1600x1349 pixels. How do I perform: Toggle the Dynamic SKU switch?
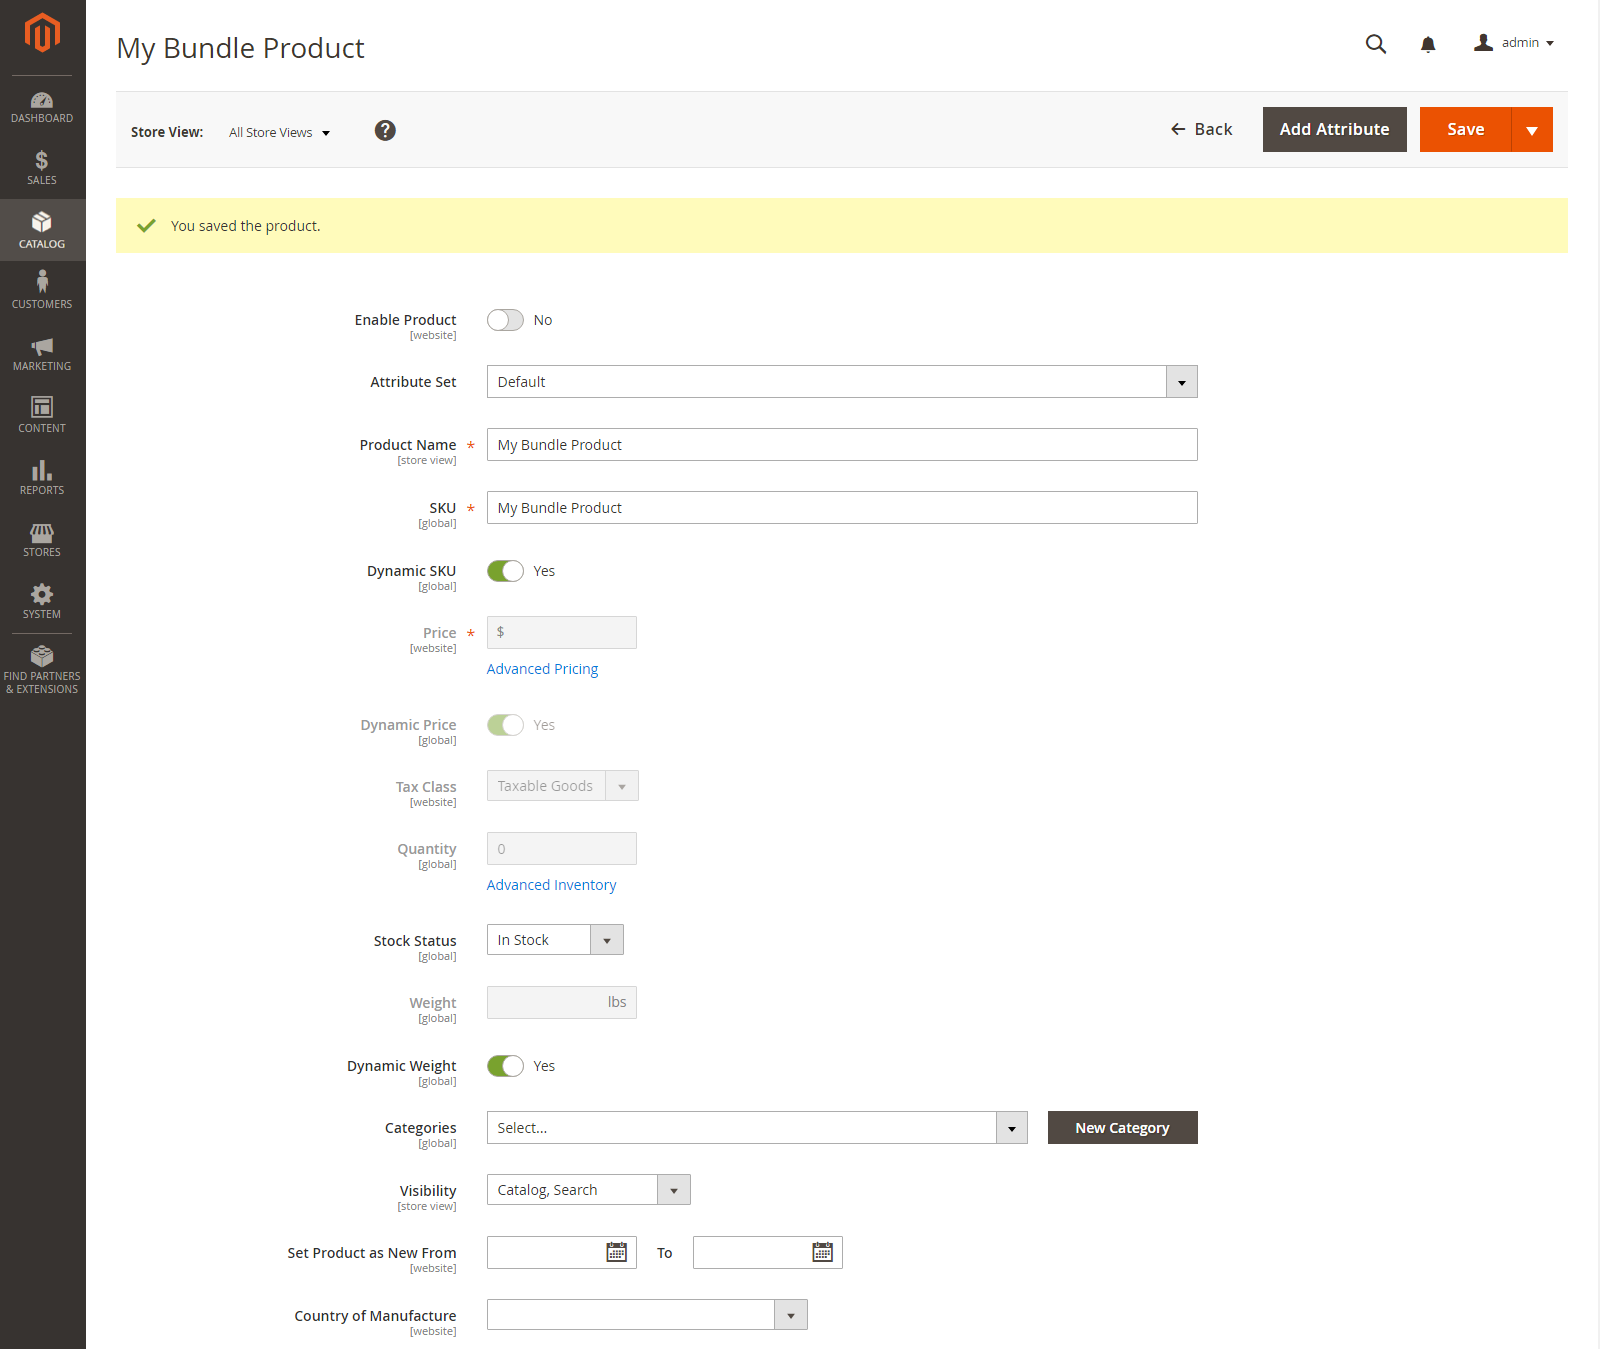[505, 571]
